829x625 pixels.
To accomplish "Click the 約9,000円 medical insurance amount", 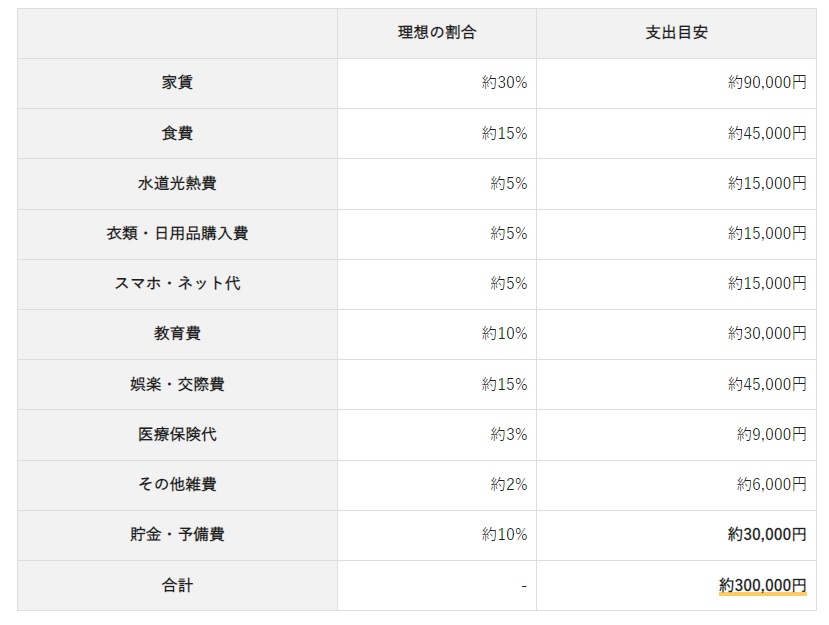I will pos(771,434).
